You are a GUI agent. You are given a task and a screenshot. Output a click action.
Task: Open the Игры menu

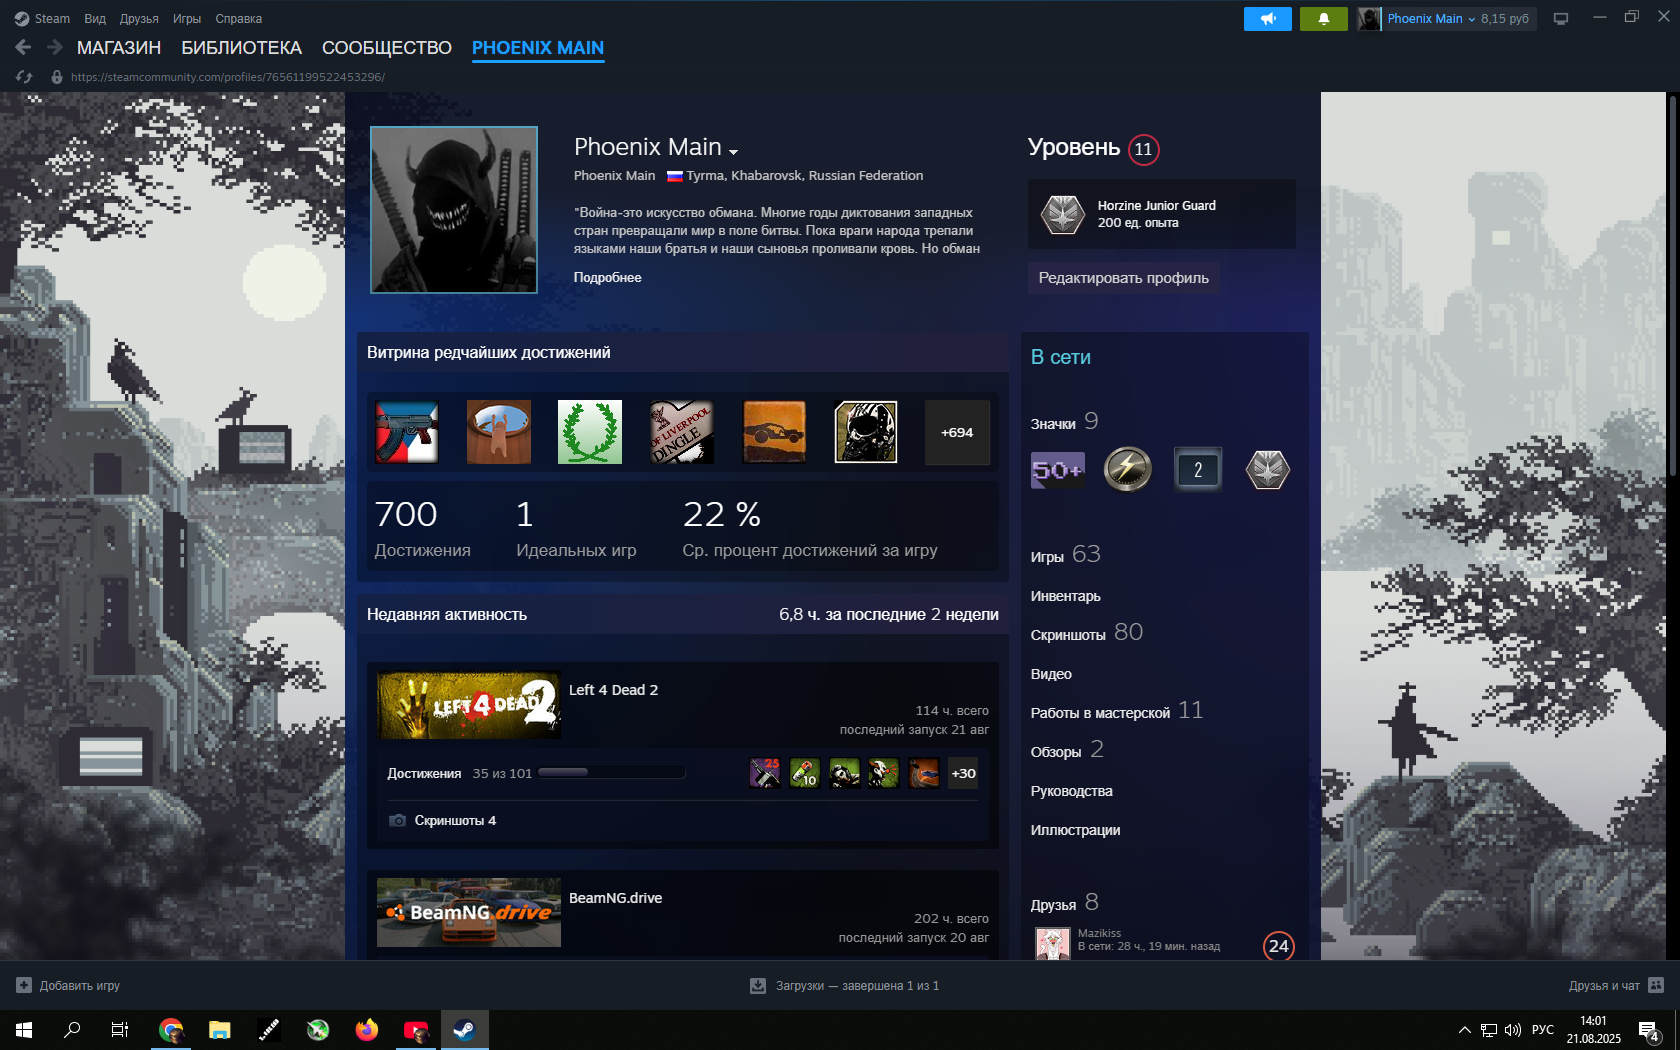click(x=187, y=19)
